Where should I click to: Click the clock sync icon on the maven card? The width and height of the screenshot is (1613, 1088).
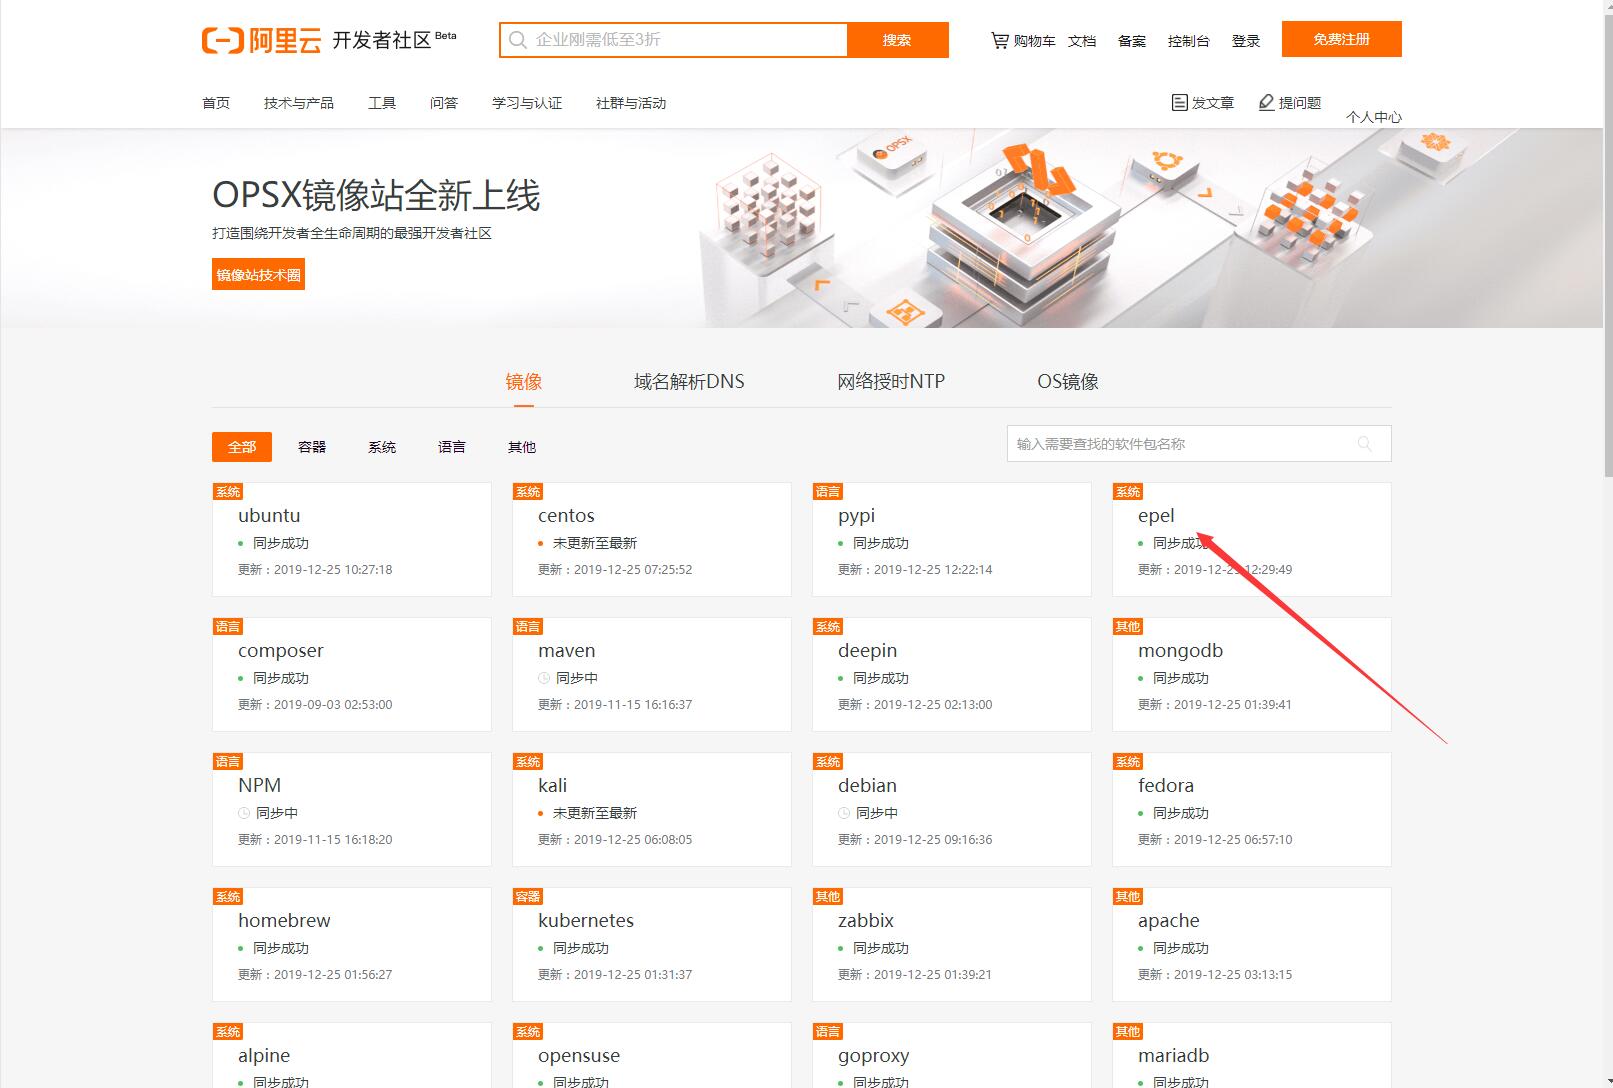coord(544,678)
